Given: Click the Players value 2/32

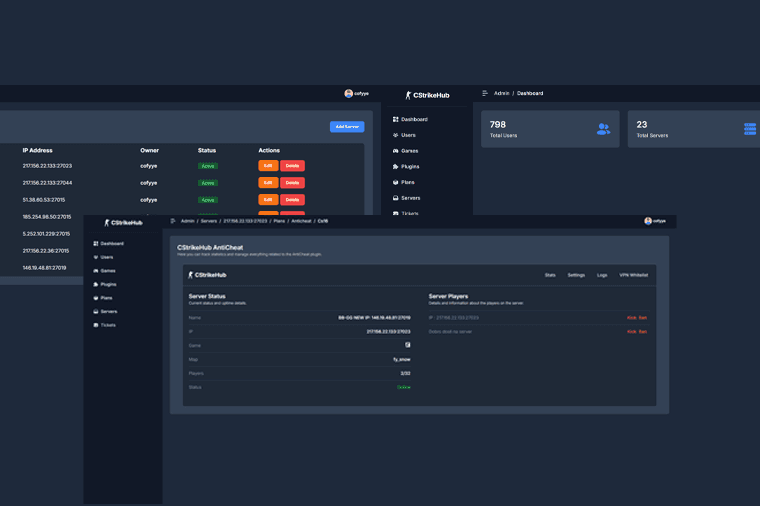Looking at the screenshot, I should (x=405, y=373).
